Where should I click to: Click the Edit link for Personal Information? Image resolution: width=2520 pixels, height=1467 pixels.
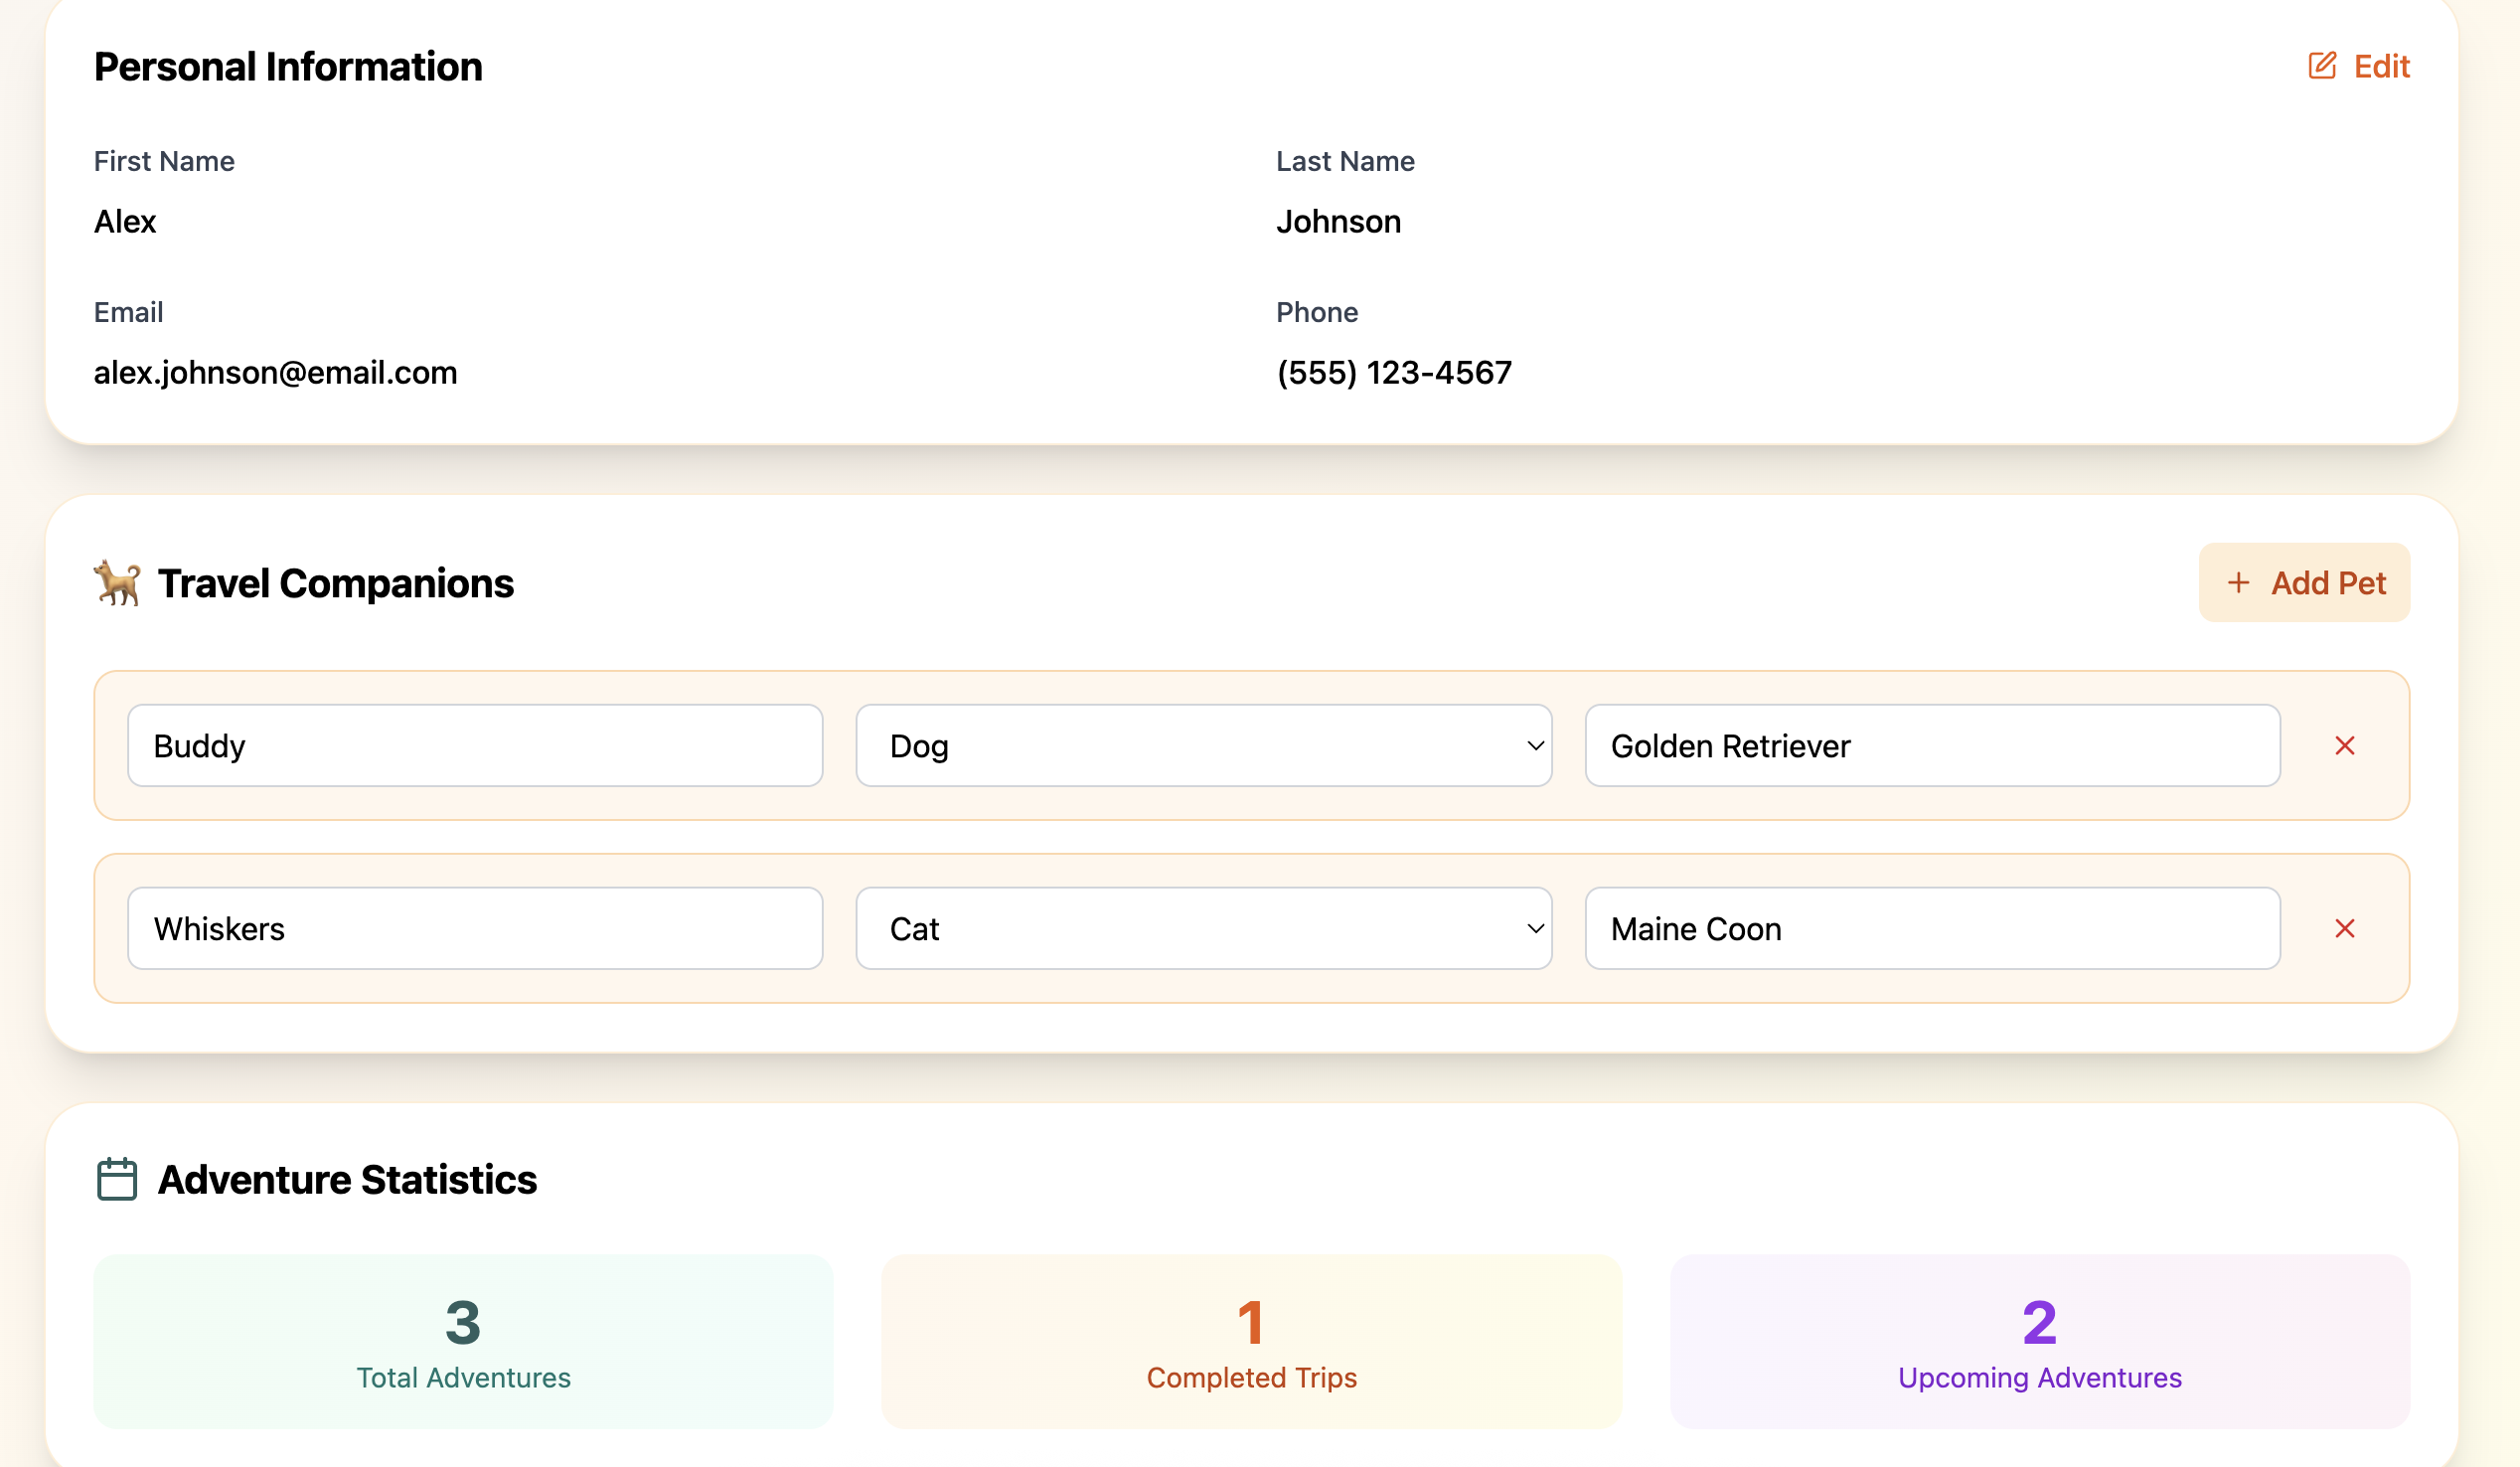pyautogui.click(x=2381, y=66)
